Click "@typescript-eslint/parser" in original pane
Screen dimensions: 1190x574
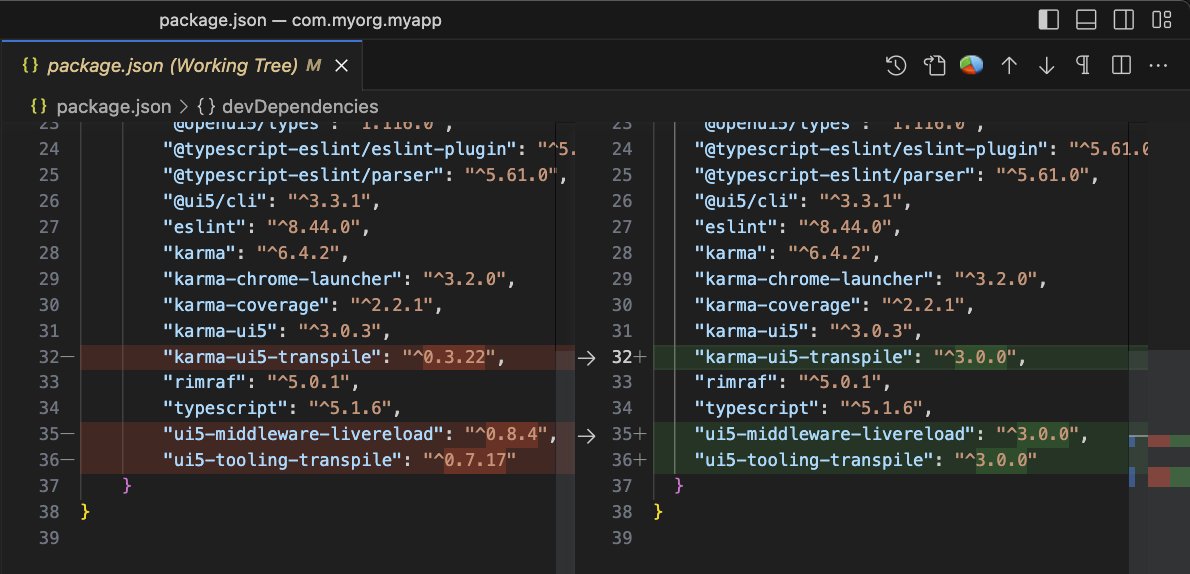tap(303, 175)
